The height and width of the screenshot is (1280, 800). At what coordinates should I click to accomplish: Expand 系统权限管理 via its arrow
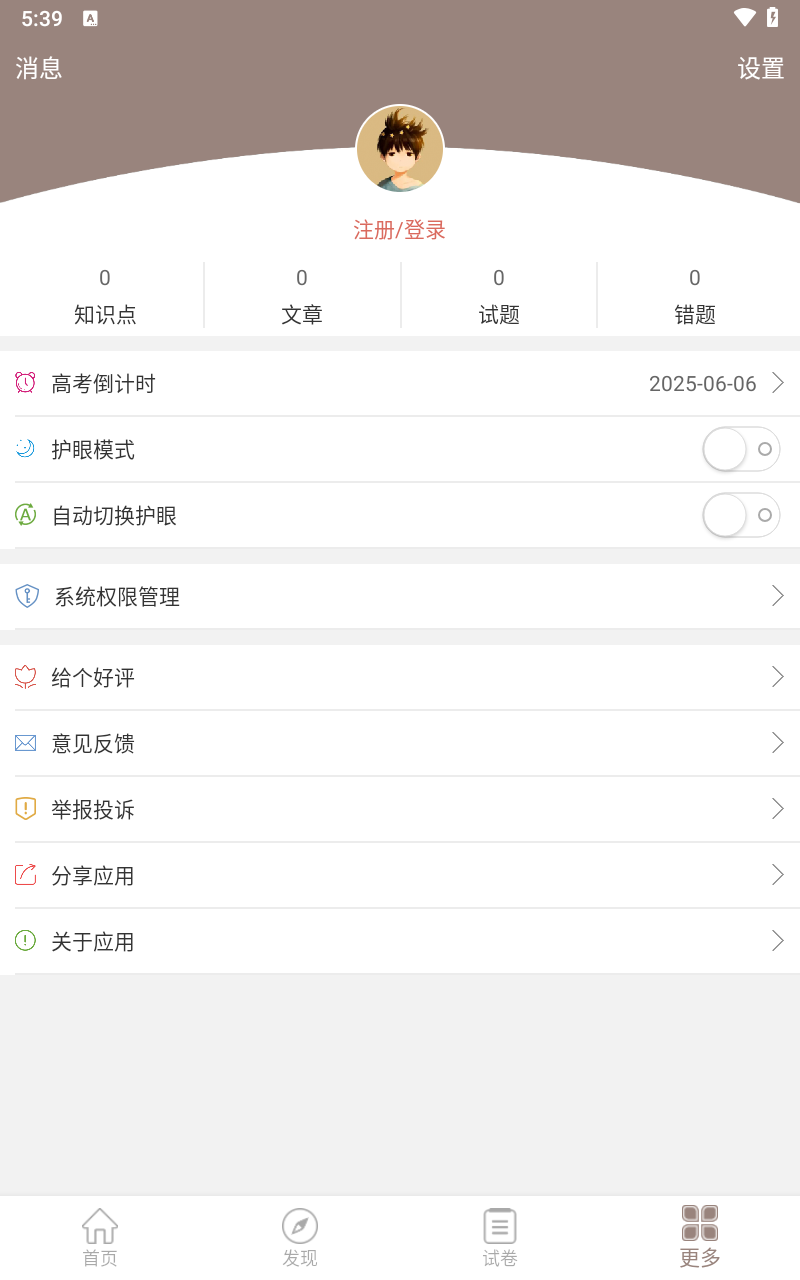(777, 596)
